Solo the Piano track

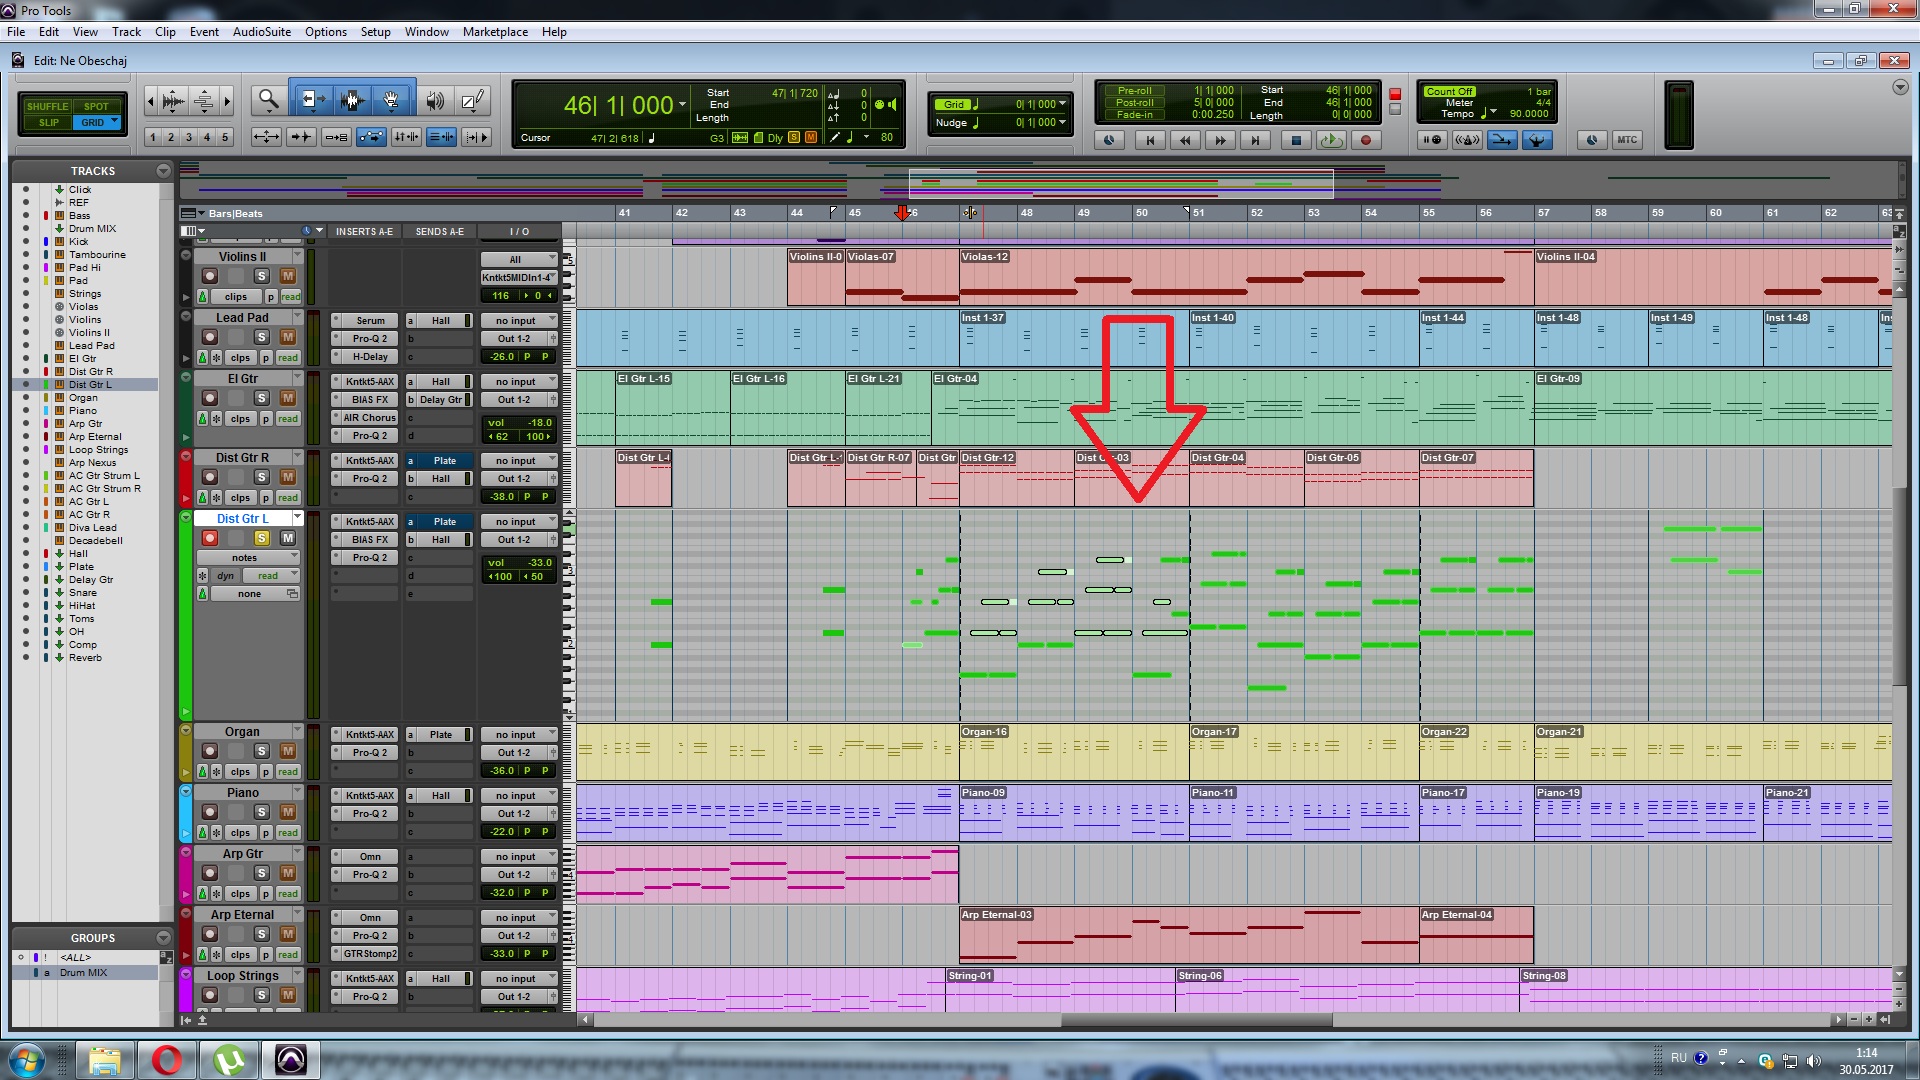pyautogui.click(x=261, y=812)
